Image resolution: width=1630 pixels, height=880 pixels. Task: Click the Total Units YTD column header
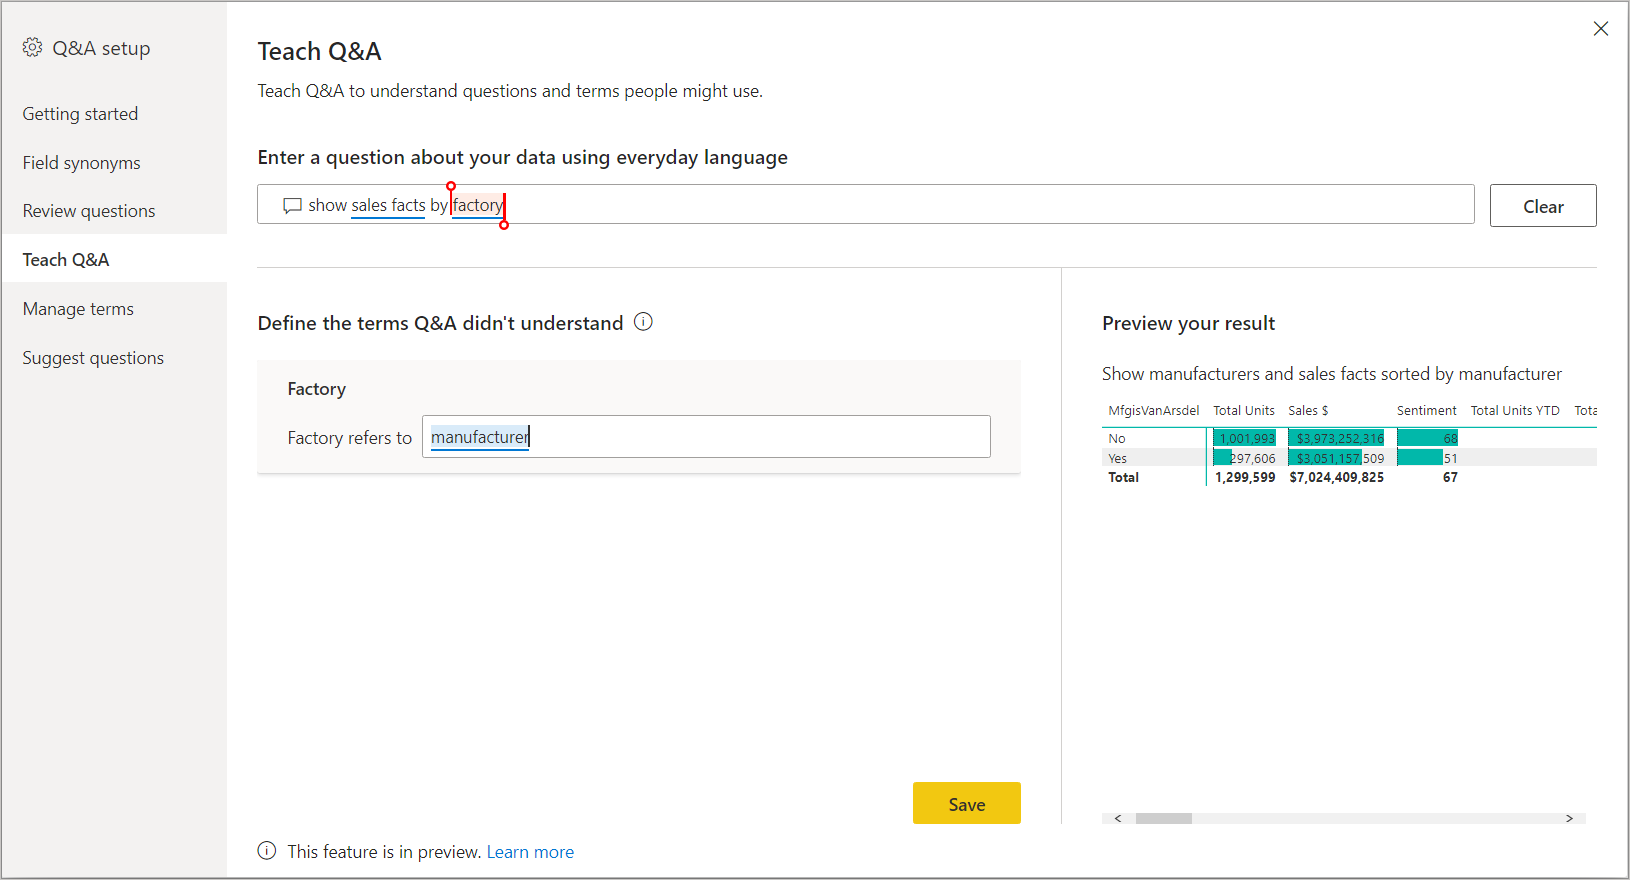click(1515, 411)
